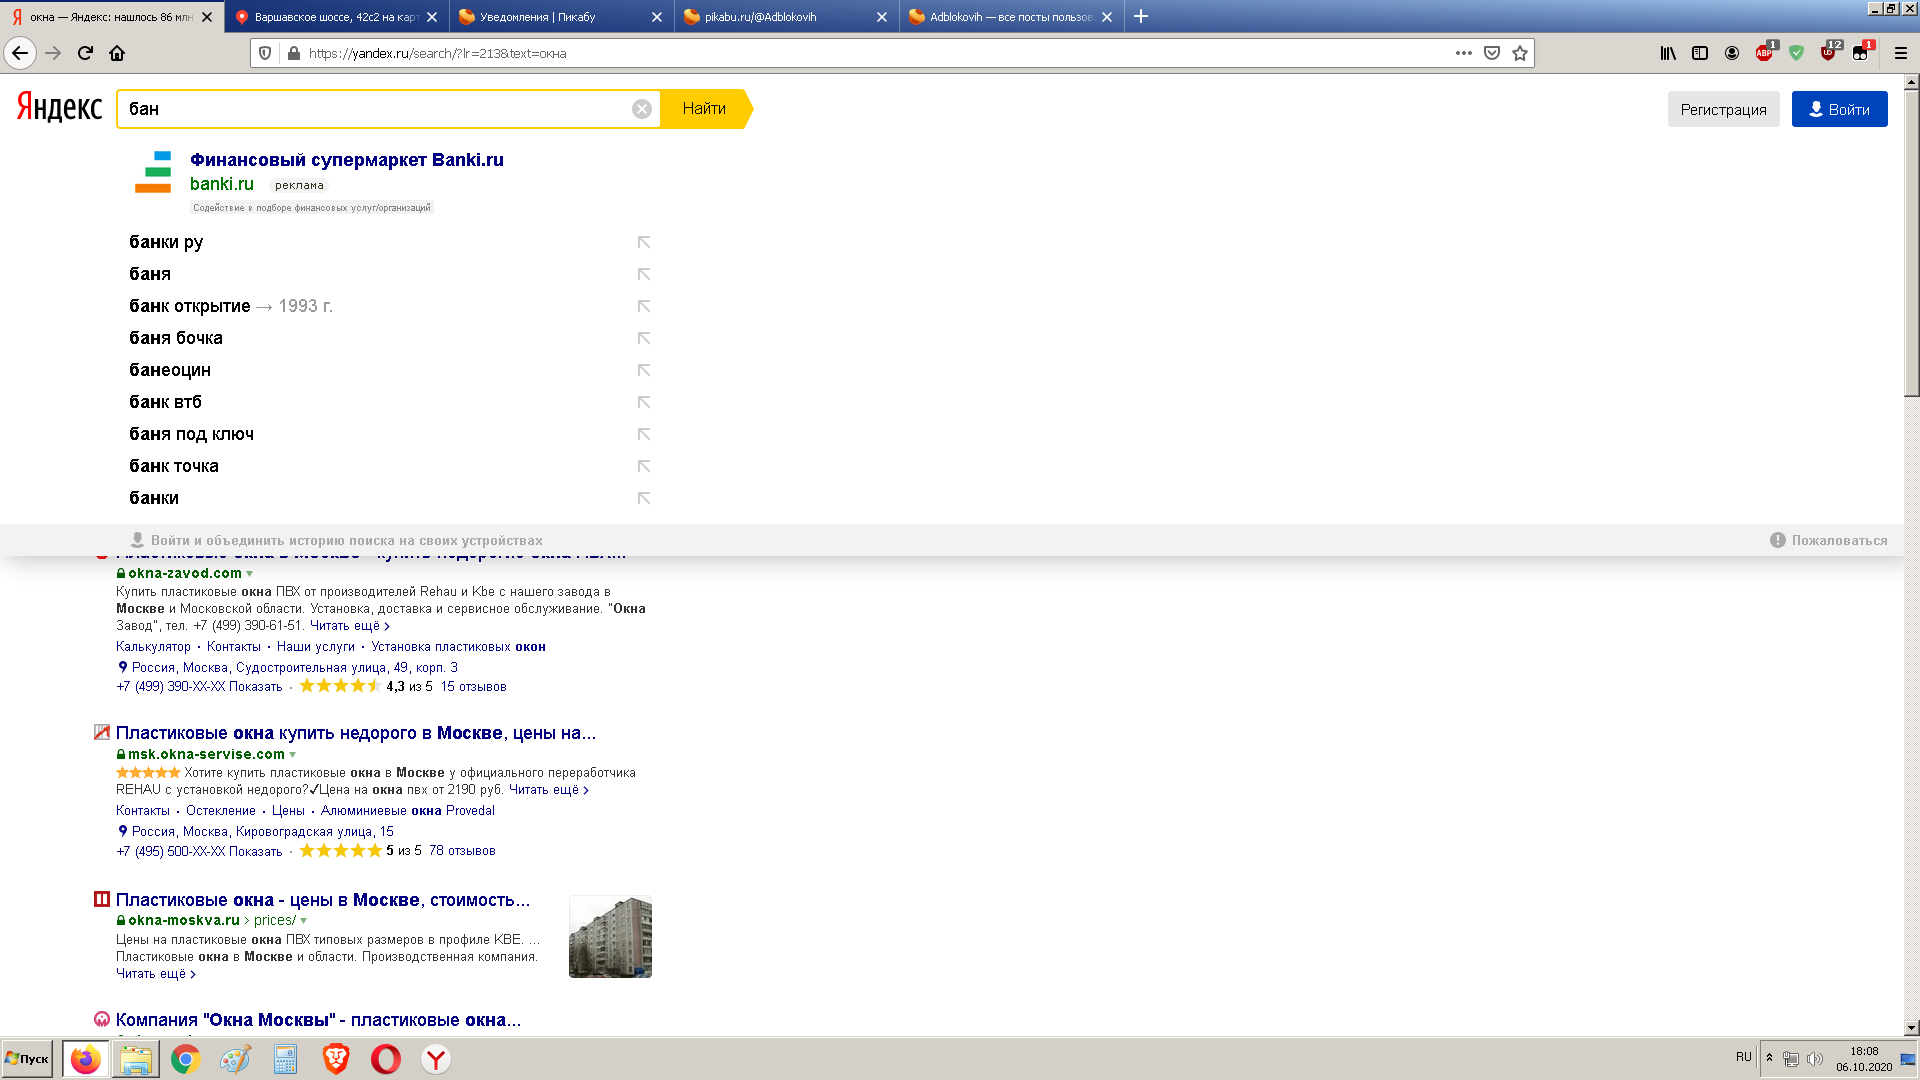Open a new browser tab
This screenshot has width=1920, height=1080.
(1141, 16)
